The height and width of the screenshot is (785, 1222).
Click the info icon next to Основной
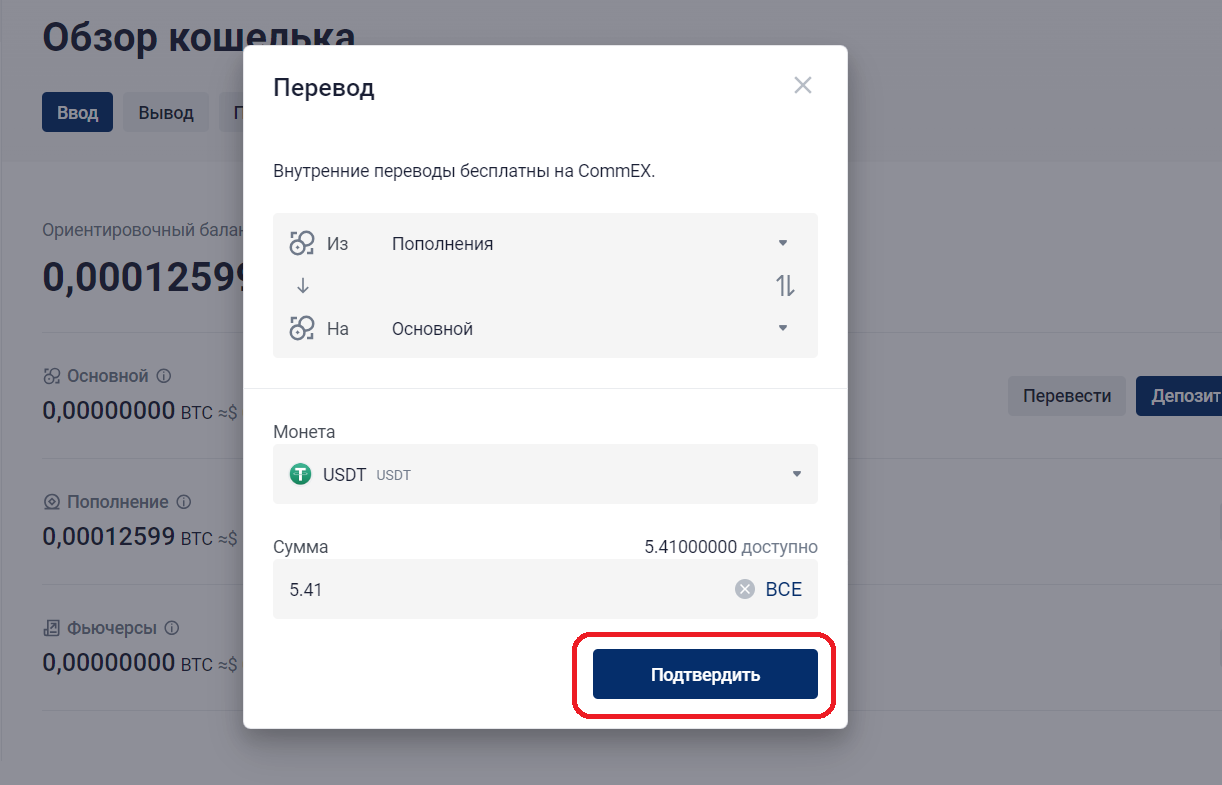164,377
